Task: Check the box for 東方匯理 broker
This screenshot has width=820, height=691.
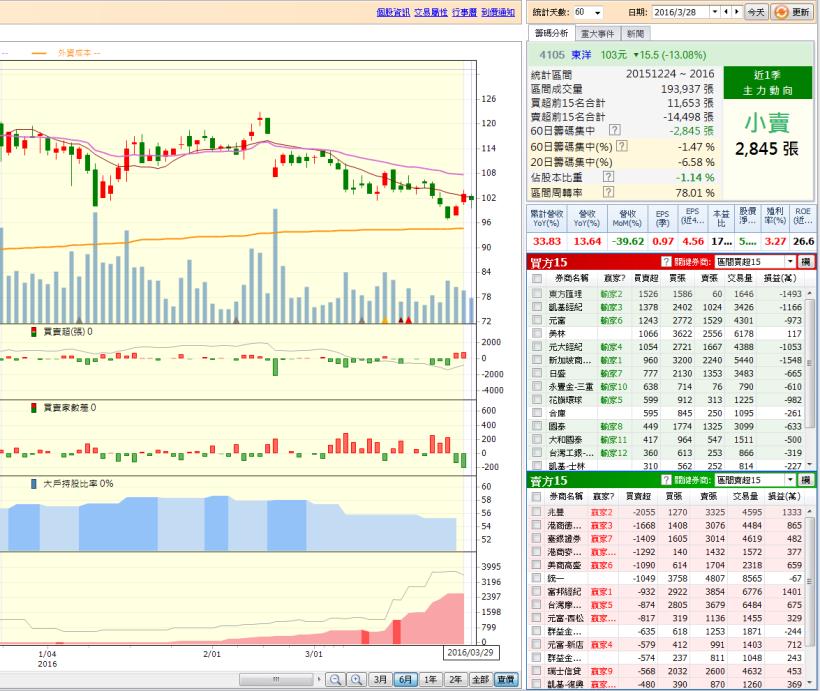Action: 537,294
